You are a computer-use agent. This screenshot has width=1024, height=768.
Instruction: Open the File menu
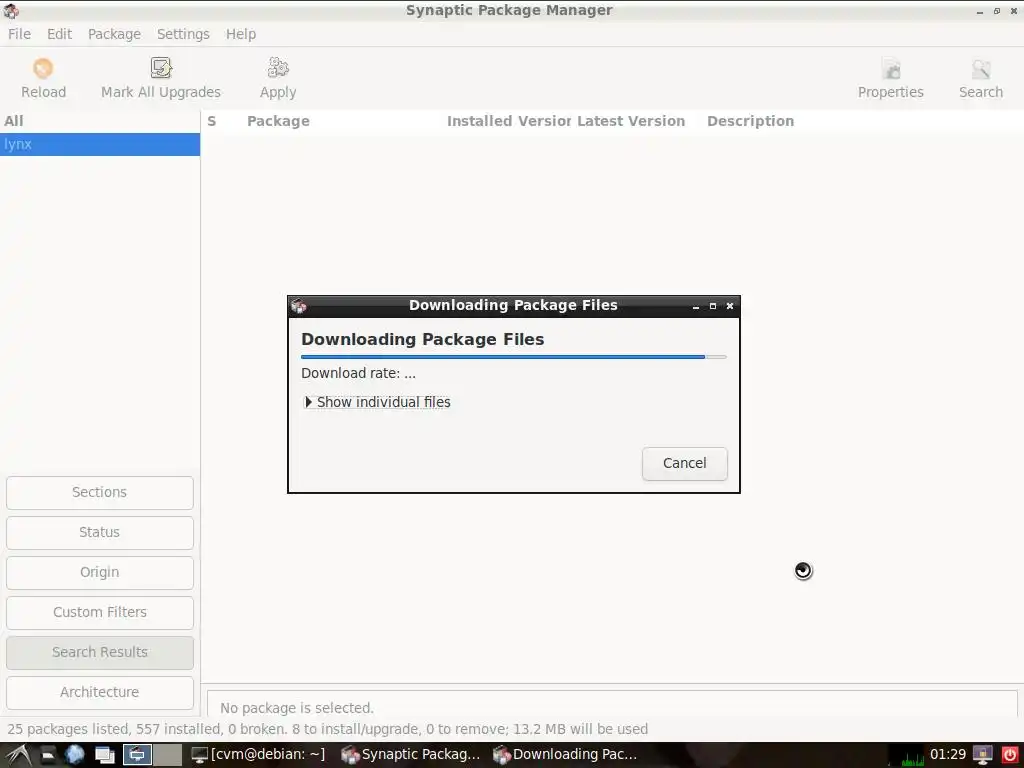pos(19,34)
